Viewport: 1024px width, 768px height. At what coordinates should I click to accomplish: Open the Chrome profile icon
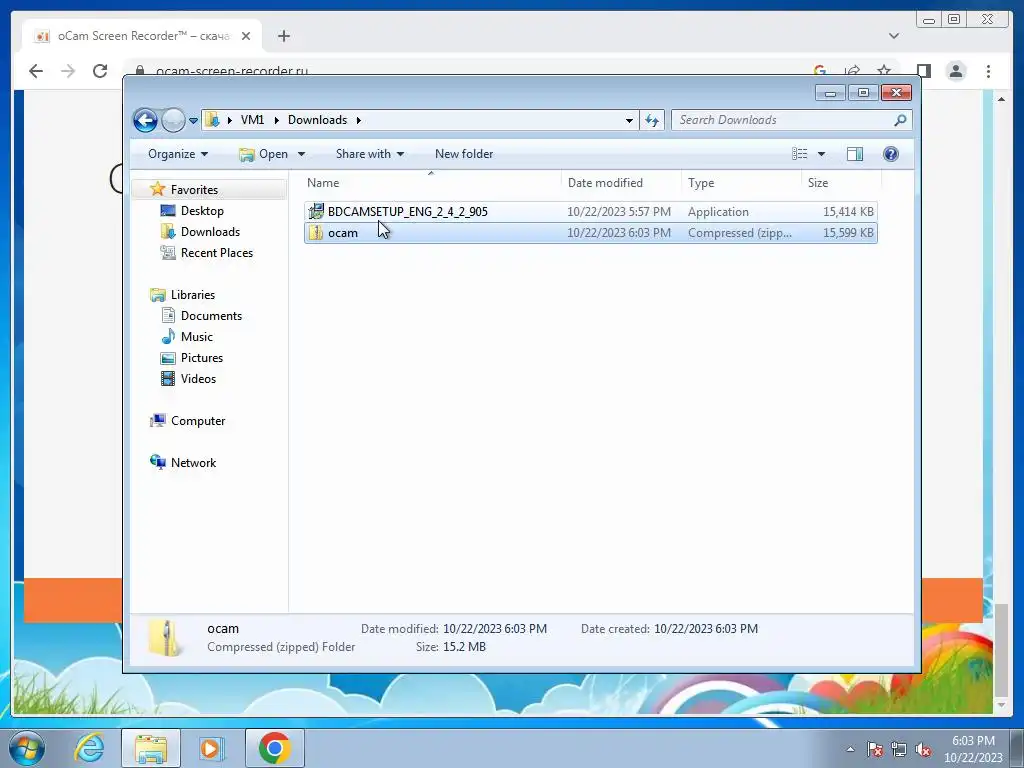click(x=956, y=71)
